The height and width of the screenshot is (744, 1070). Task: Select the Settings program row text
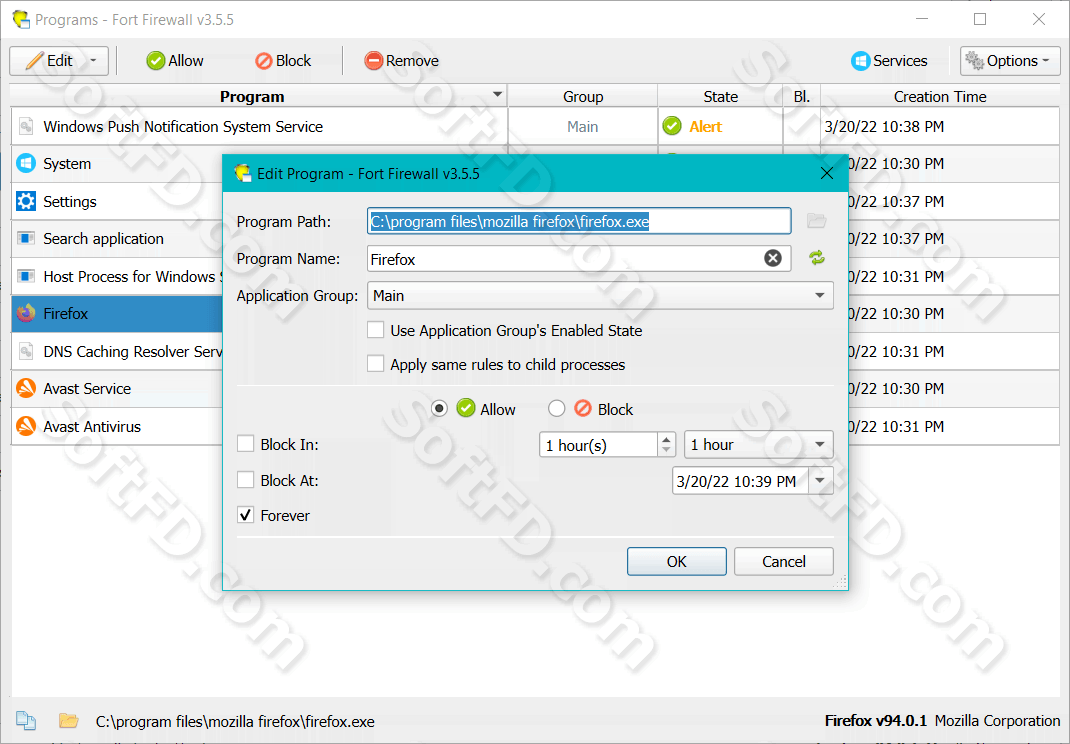[70, 202]
